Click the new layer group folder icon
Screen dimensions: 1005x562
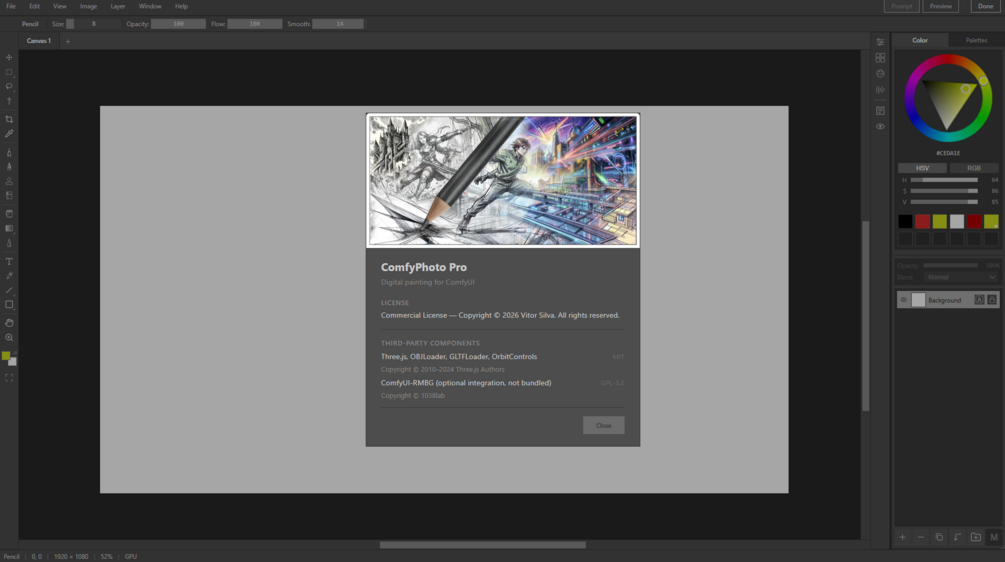coord(976,537)
